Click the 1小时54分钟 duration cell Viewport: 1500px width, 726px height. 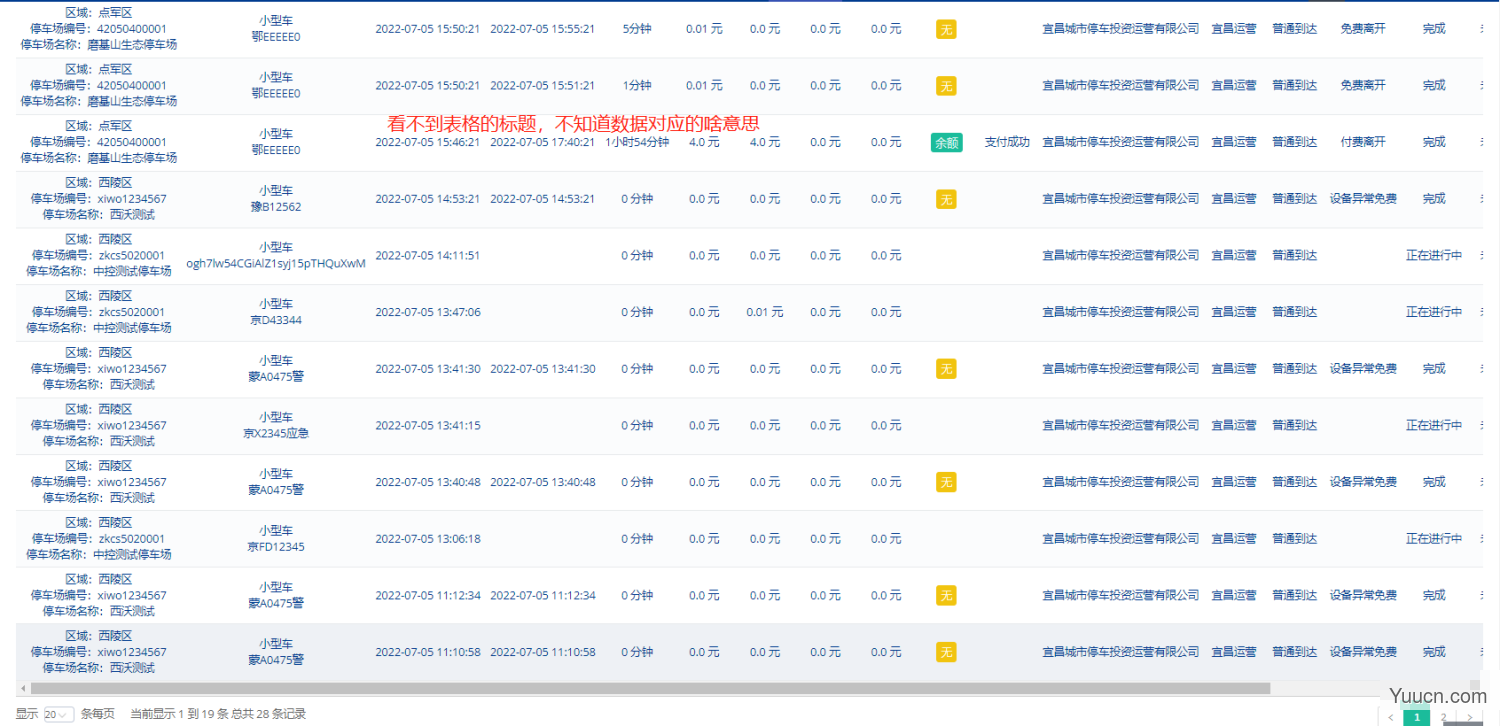coord(637,142)
